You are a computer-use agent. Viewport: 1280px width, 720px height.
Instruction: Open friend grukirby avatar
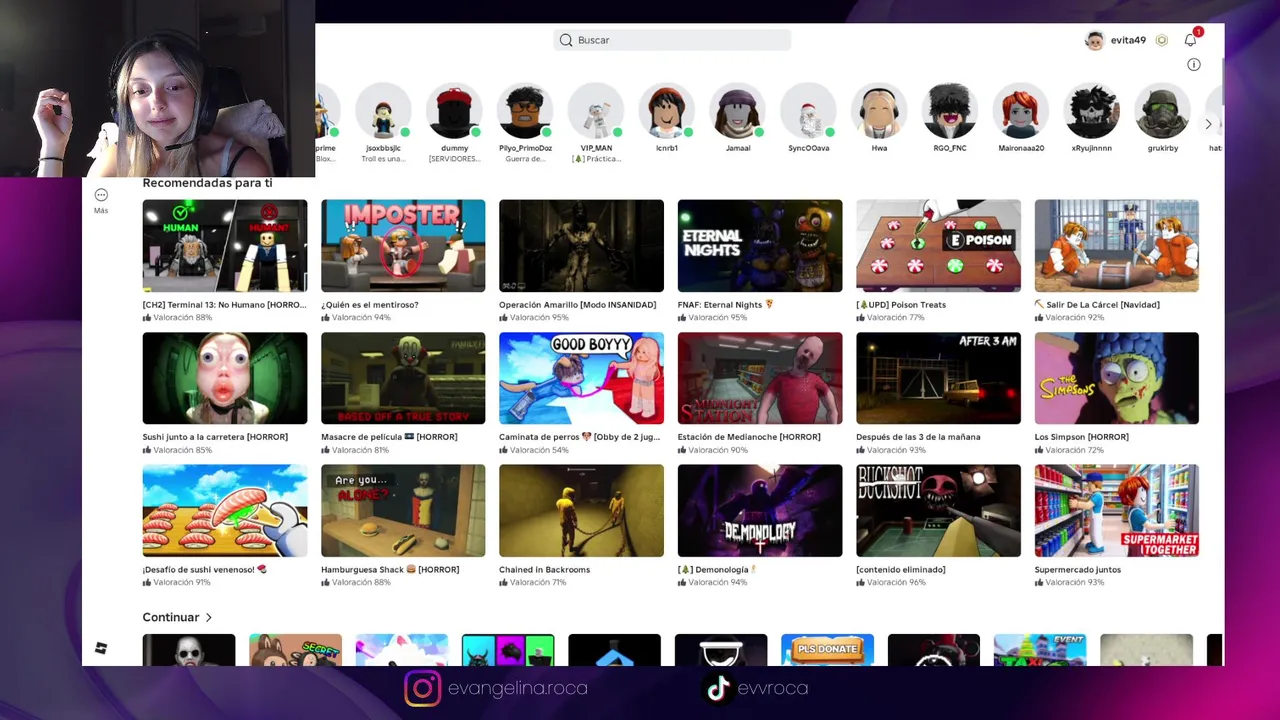tap(1163, 111)
